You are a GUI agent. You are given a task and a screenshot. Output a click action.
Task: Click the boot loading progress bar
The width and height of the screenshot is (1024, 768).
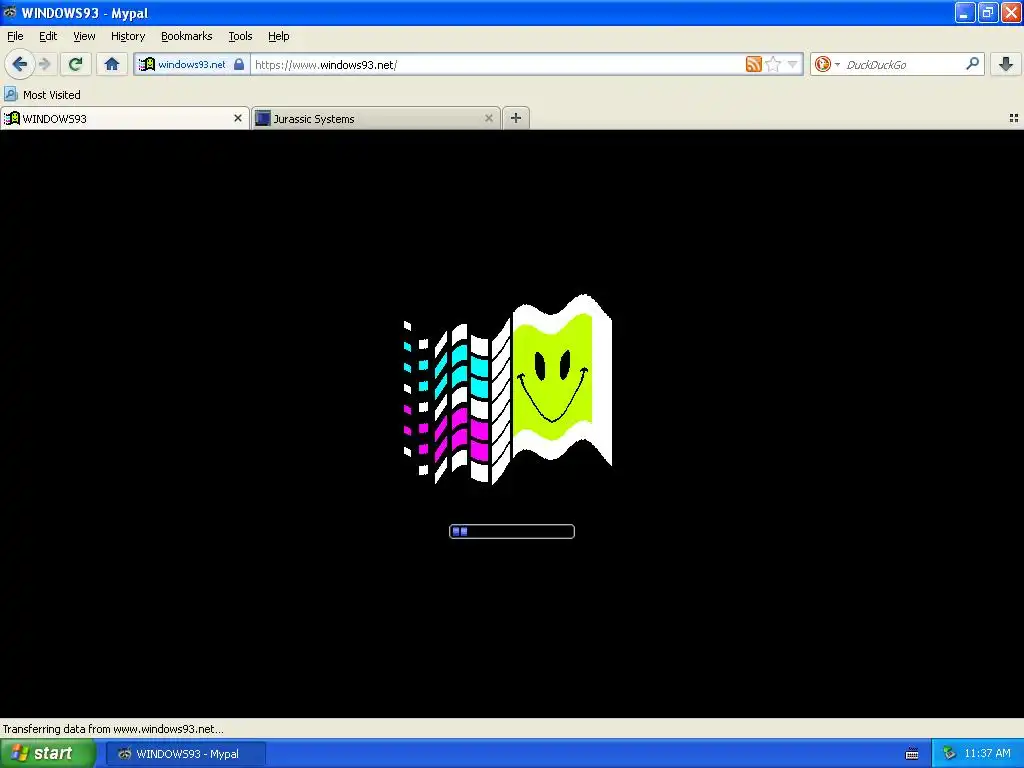[512, 532]
